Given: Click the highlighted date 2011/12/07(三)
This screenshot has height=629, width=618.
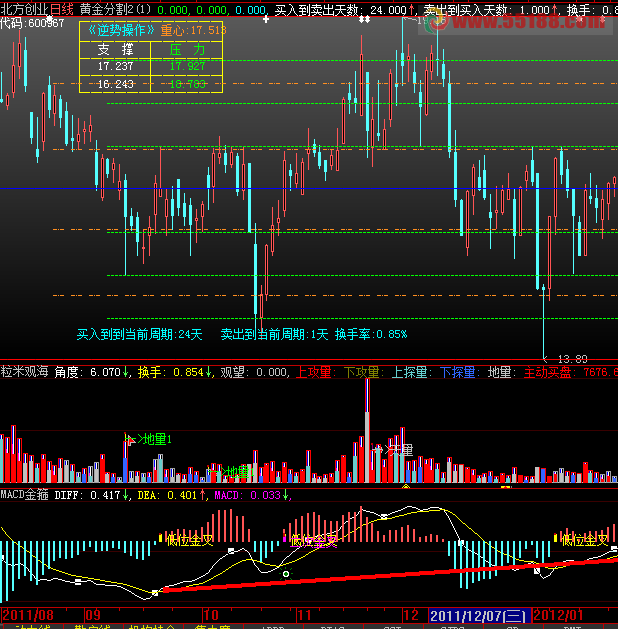Looking at the screenshot, I should [480, 616].
